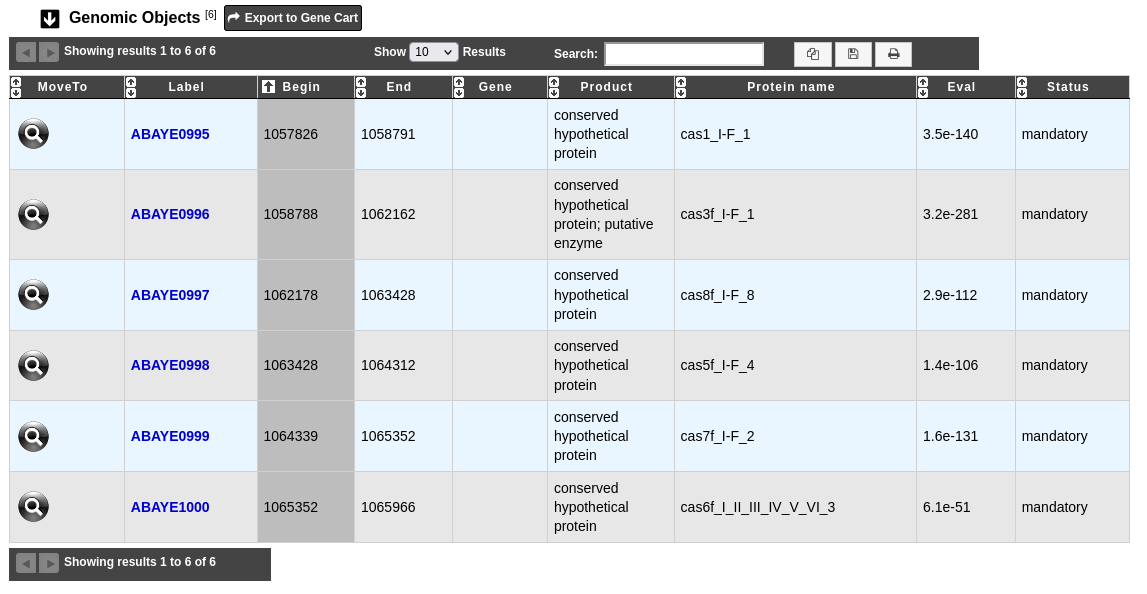
Task: Click the [6] count superscript
Action: tap(211, 15)
